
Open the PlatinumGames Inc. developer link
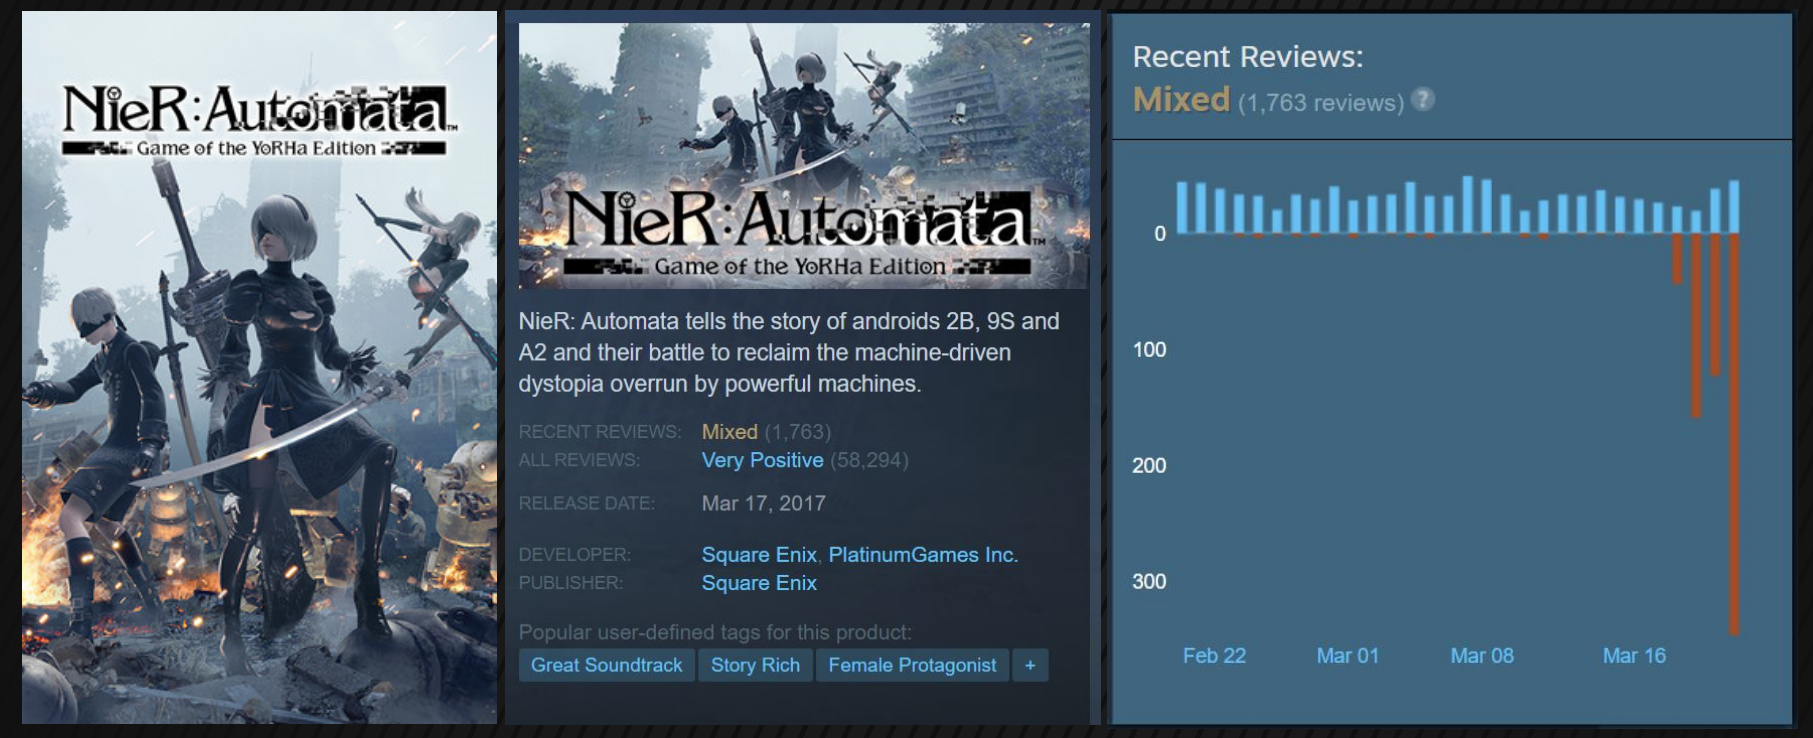coord(922,555)
